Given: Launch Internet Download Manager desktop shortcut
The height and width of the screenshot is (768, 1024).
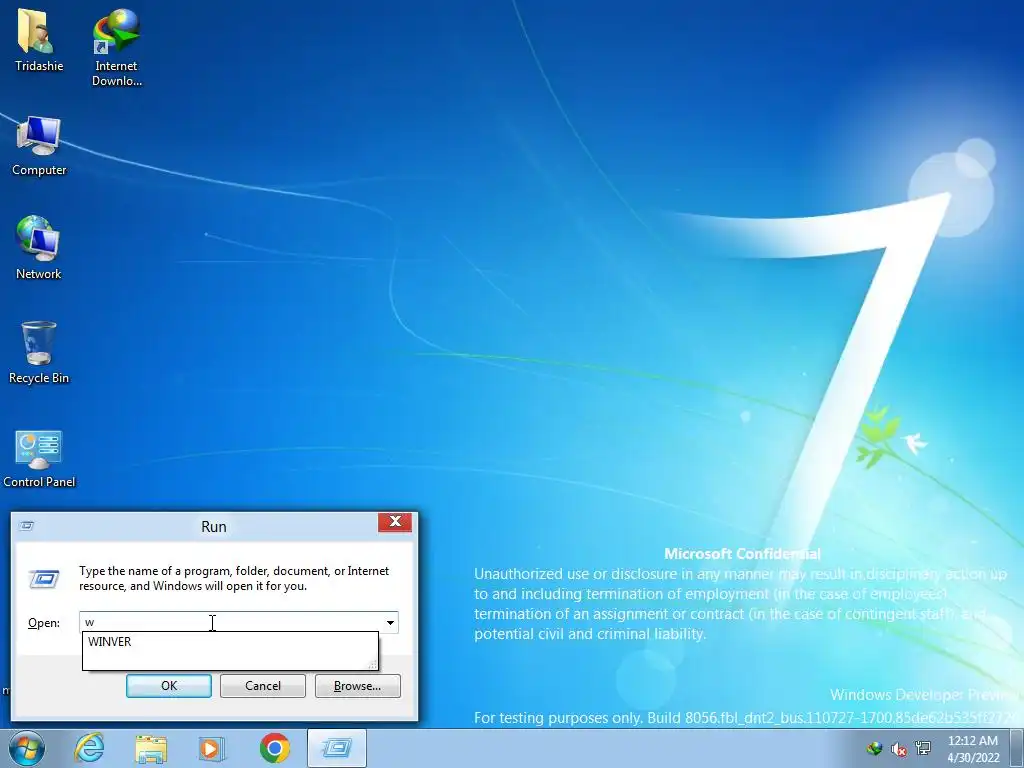Looking at the screenshot, I should point(116,46).
